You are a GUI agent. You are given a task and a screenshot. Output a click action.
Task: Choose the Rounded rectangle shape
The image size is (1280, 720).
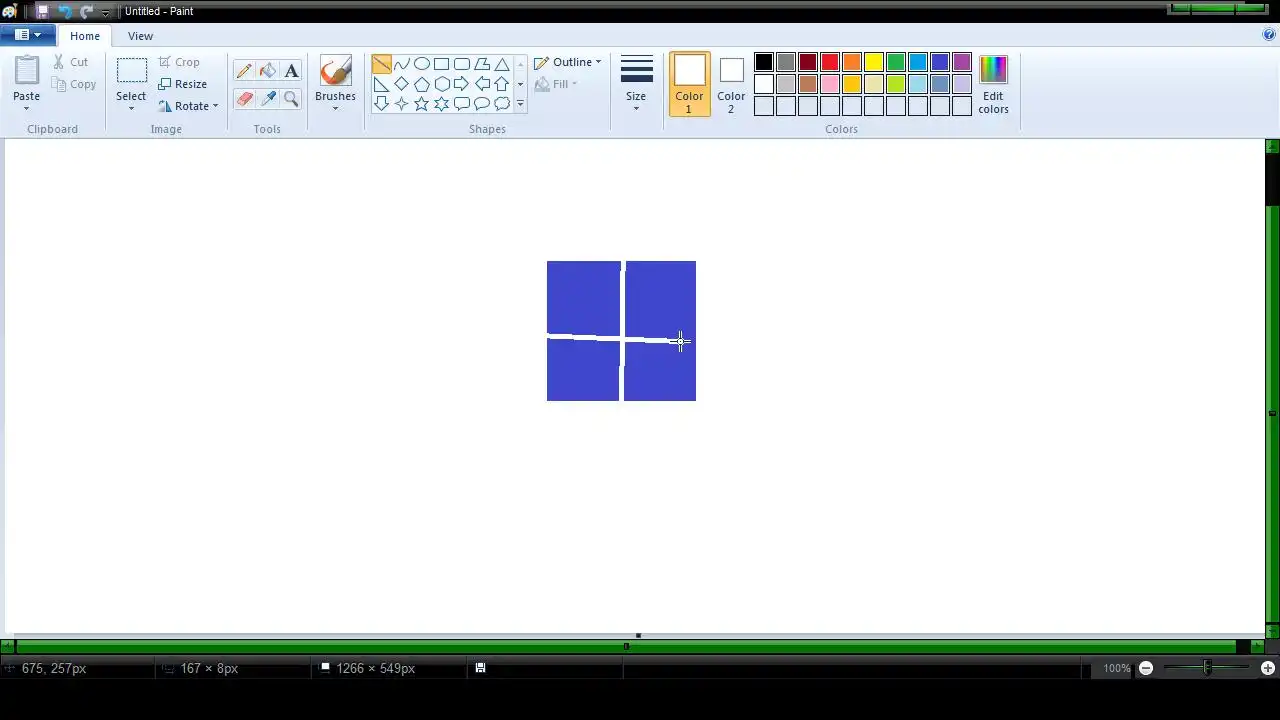pos(461,64)
